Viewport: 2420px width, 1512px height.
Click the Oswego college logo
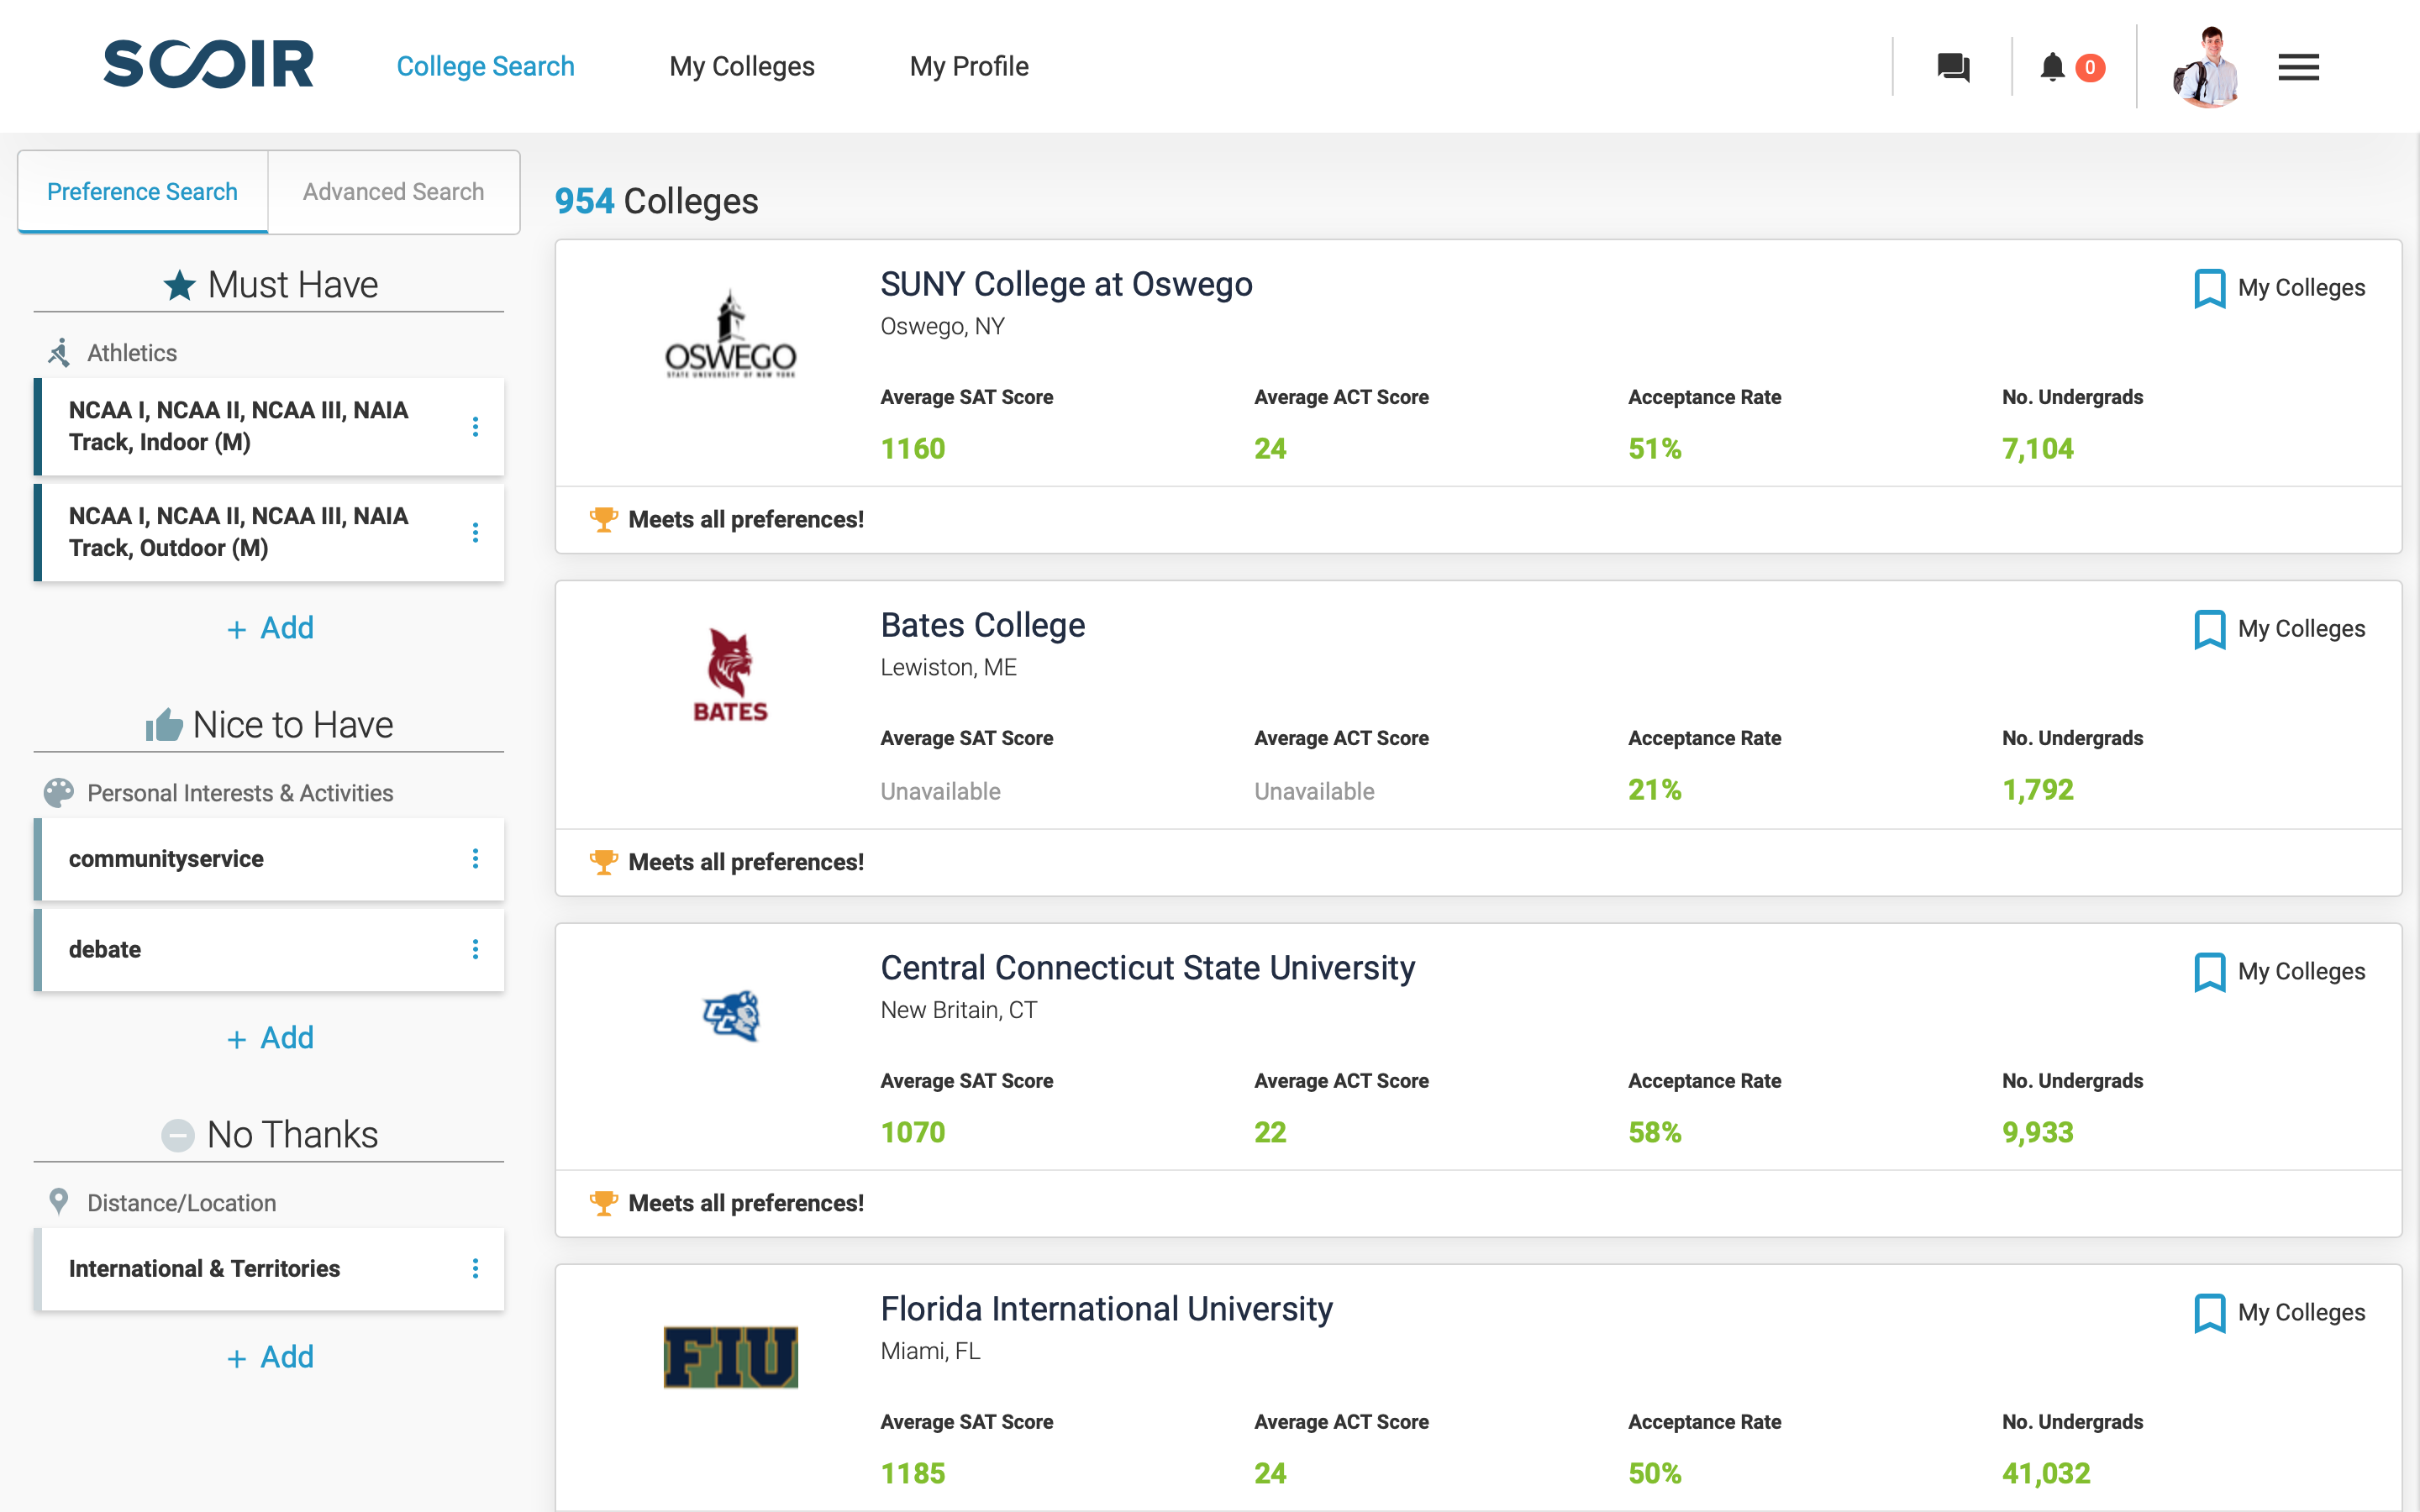point(731,334)
